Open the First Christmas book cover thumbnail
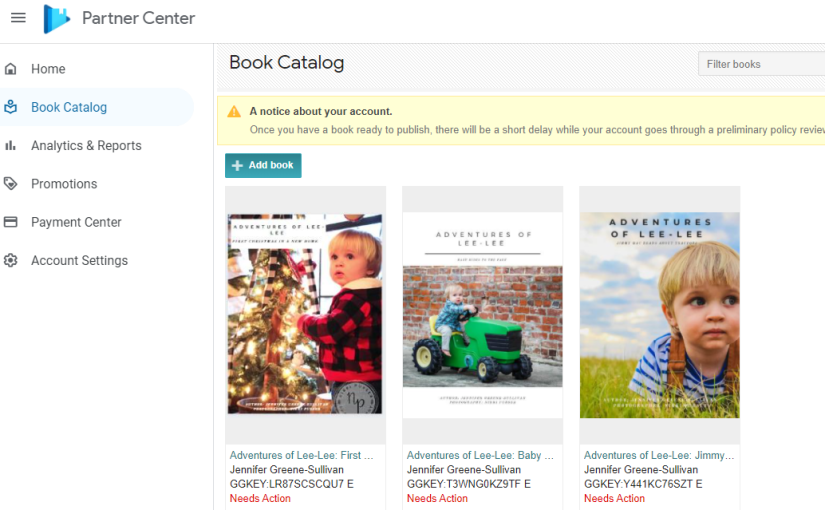 pos(305,314)
